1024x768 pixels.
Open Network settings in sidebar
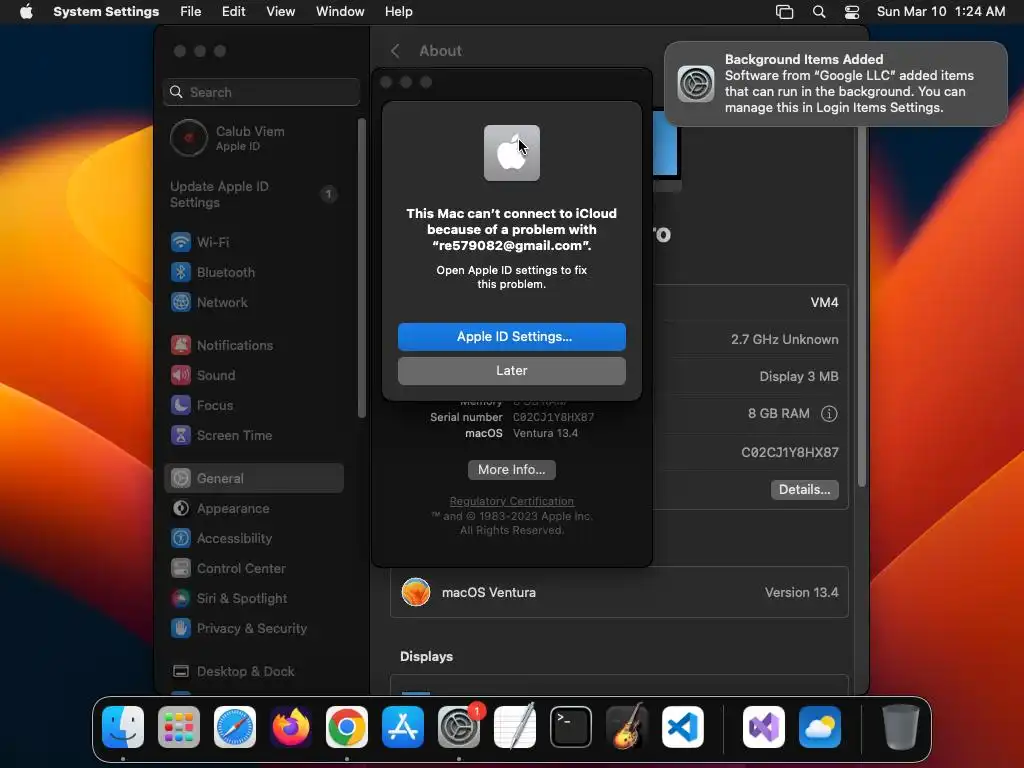pos(254,302)
